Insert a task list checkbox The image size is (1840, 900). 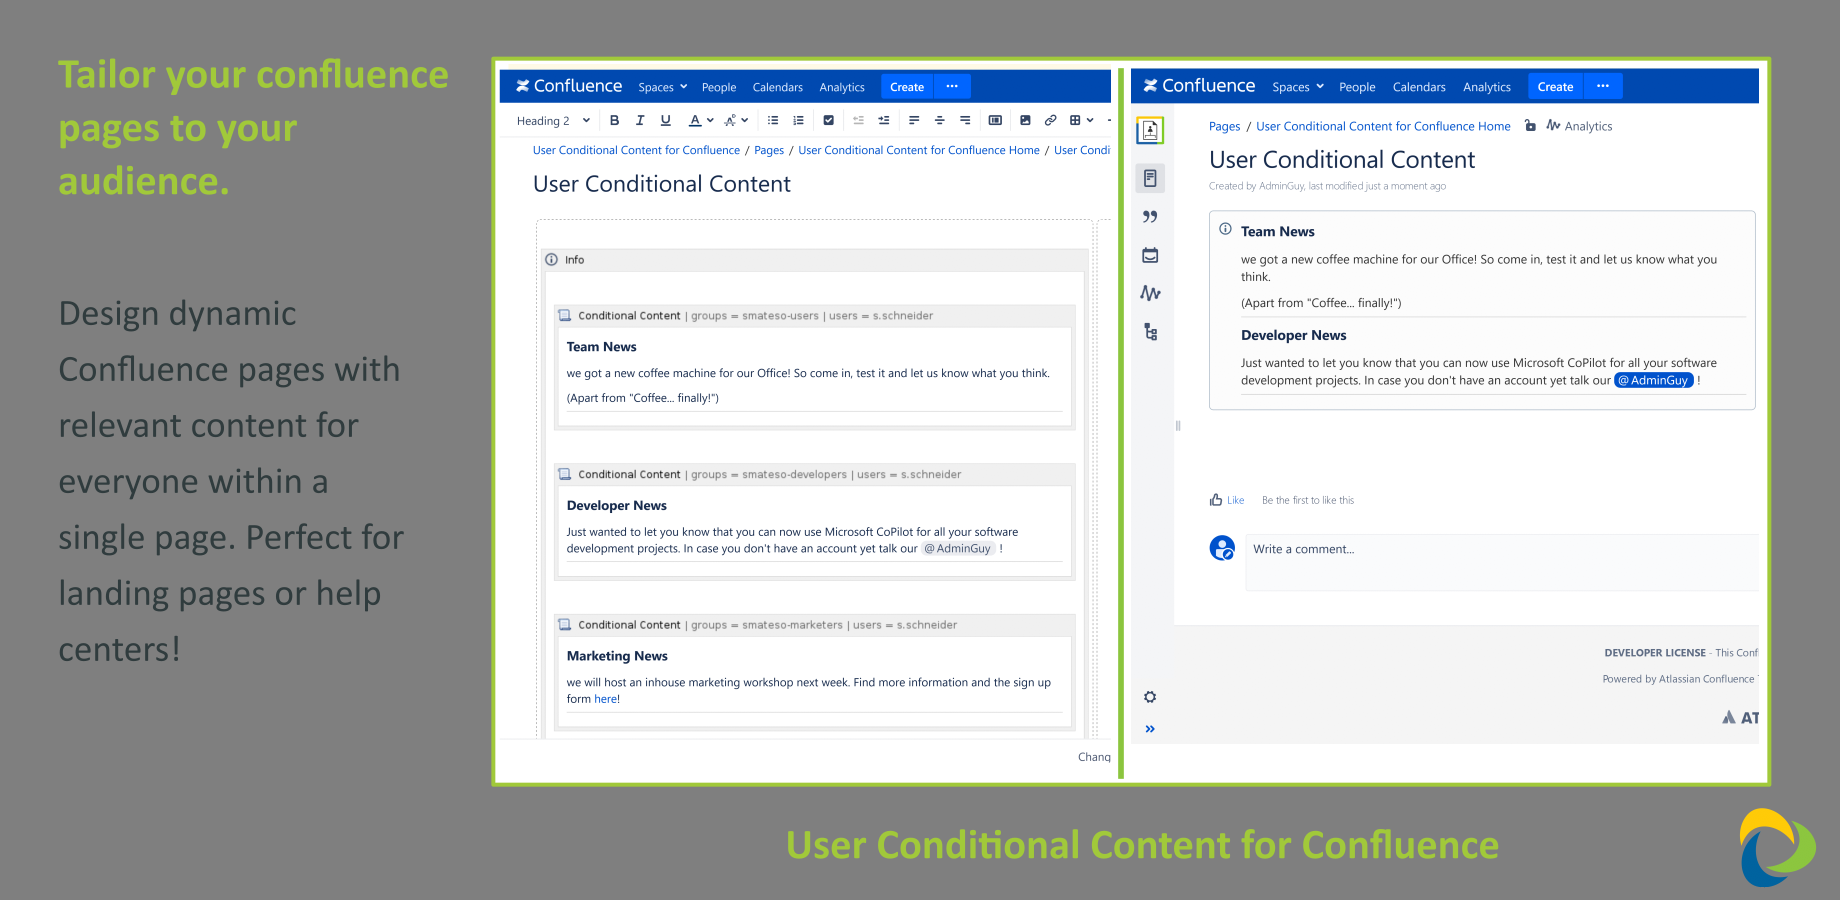point(828,120)
